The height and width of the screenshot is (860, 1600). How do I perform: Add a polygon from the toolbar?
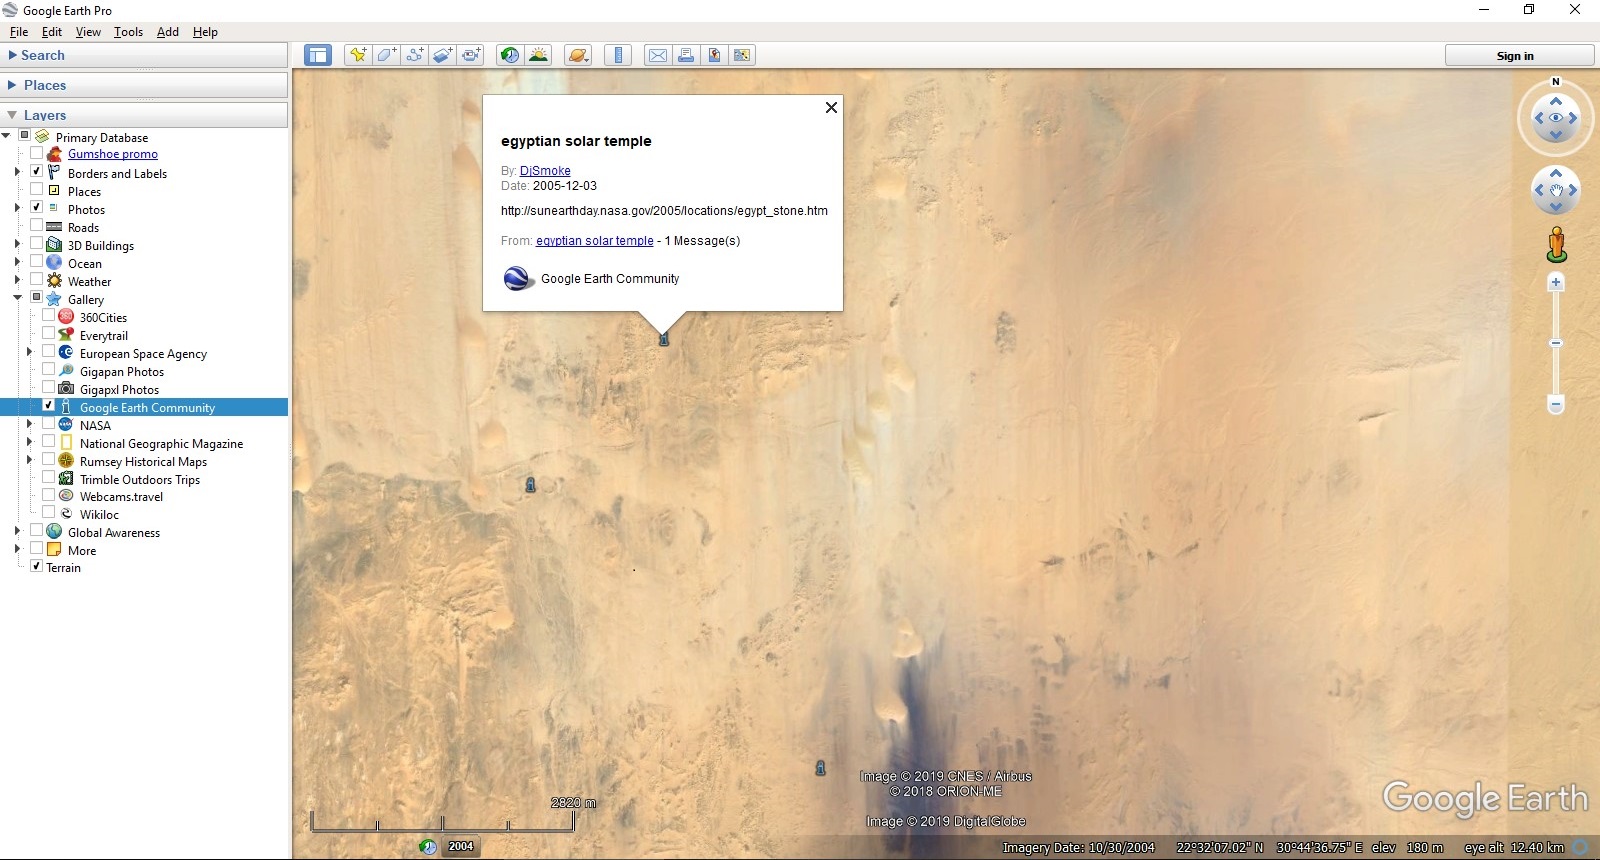(385, 55)
